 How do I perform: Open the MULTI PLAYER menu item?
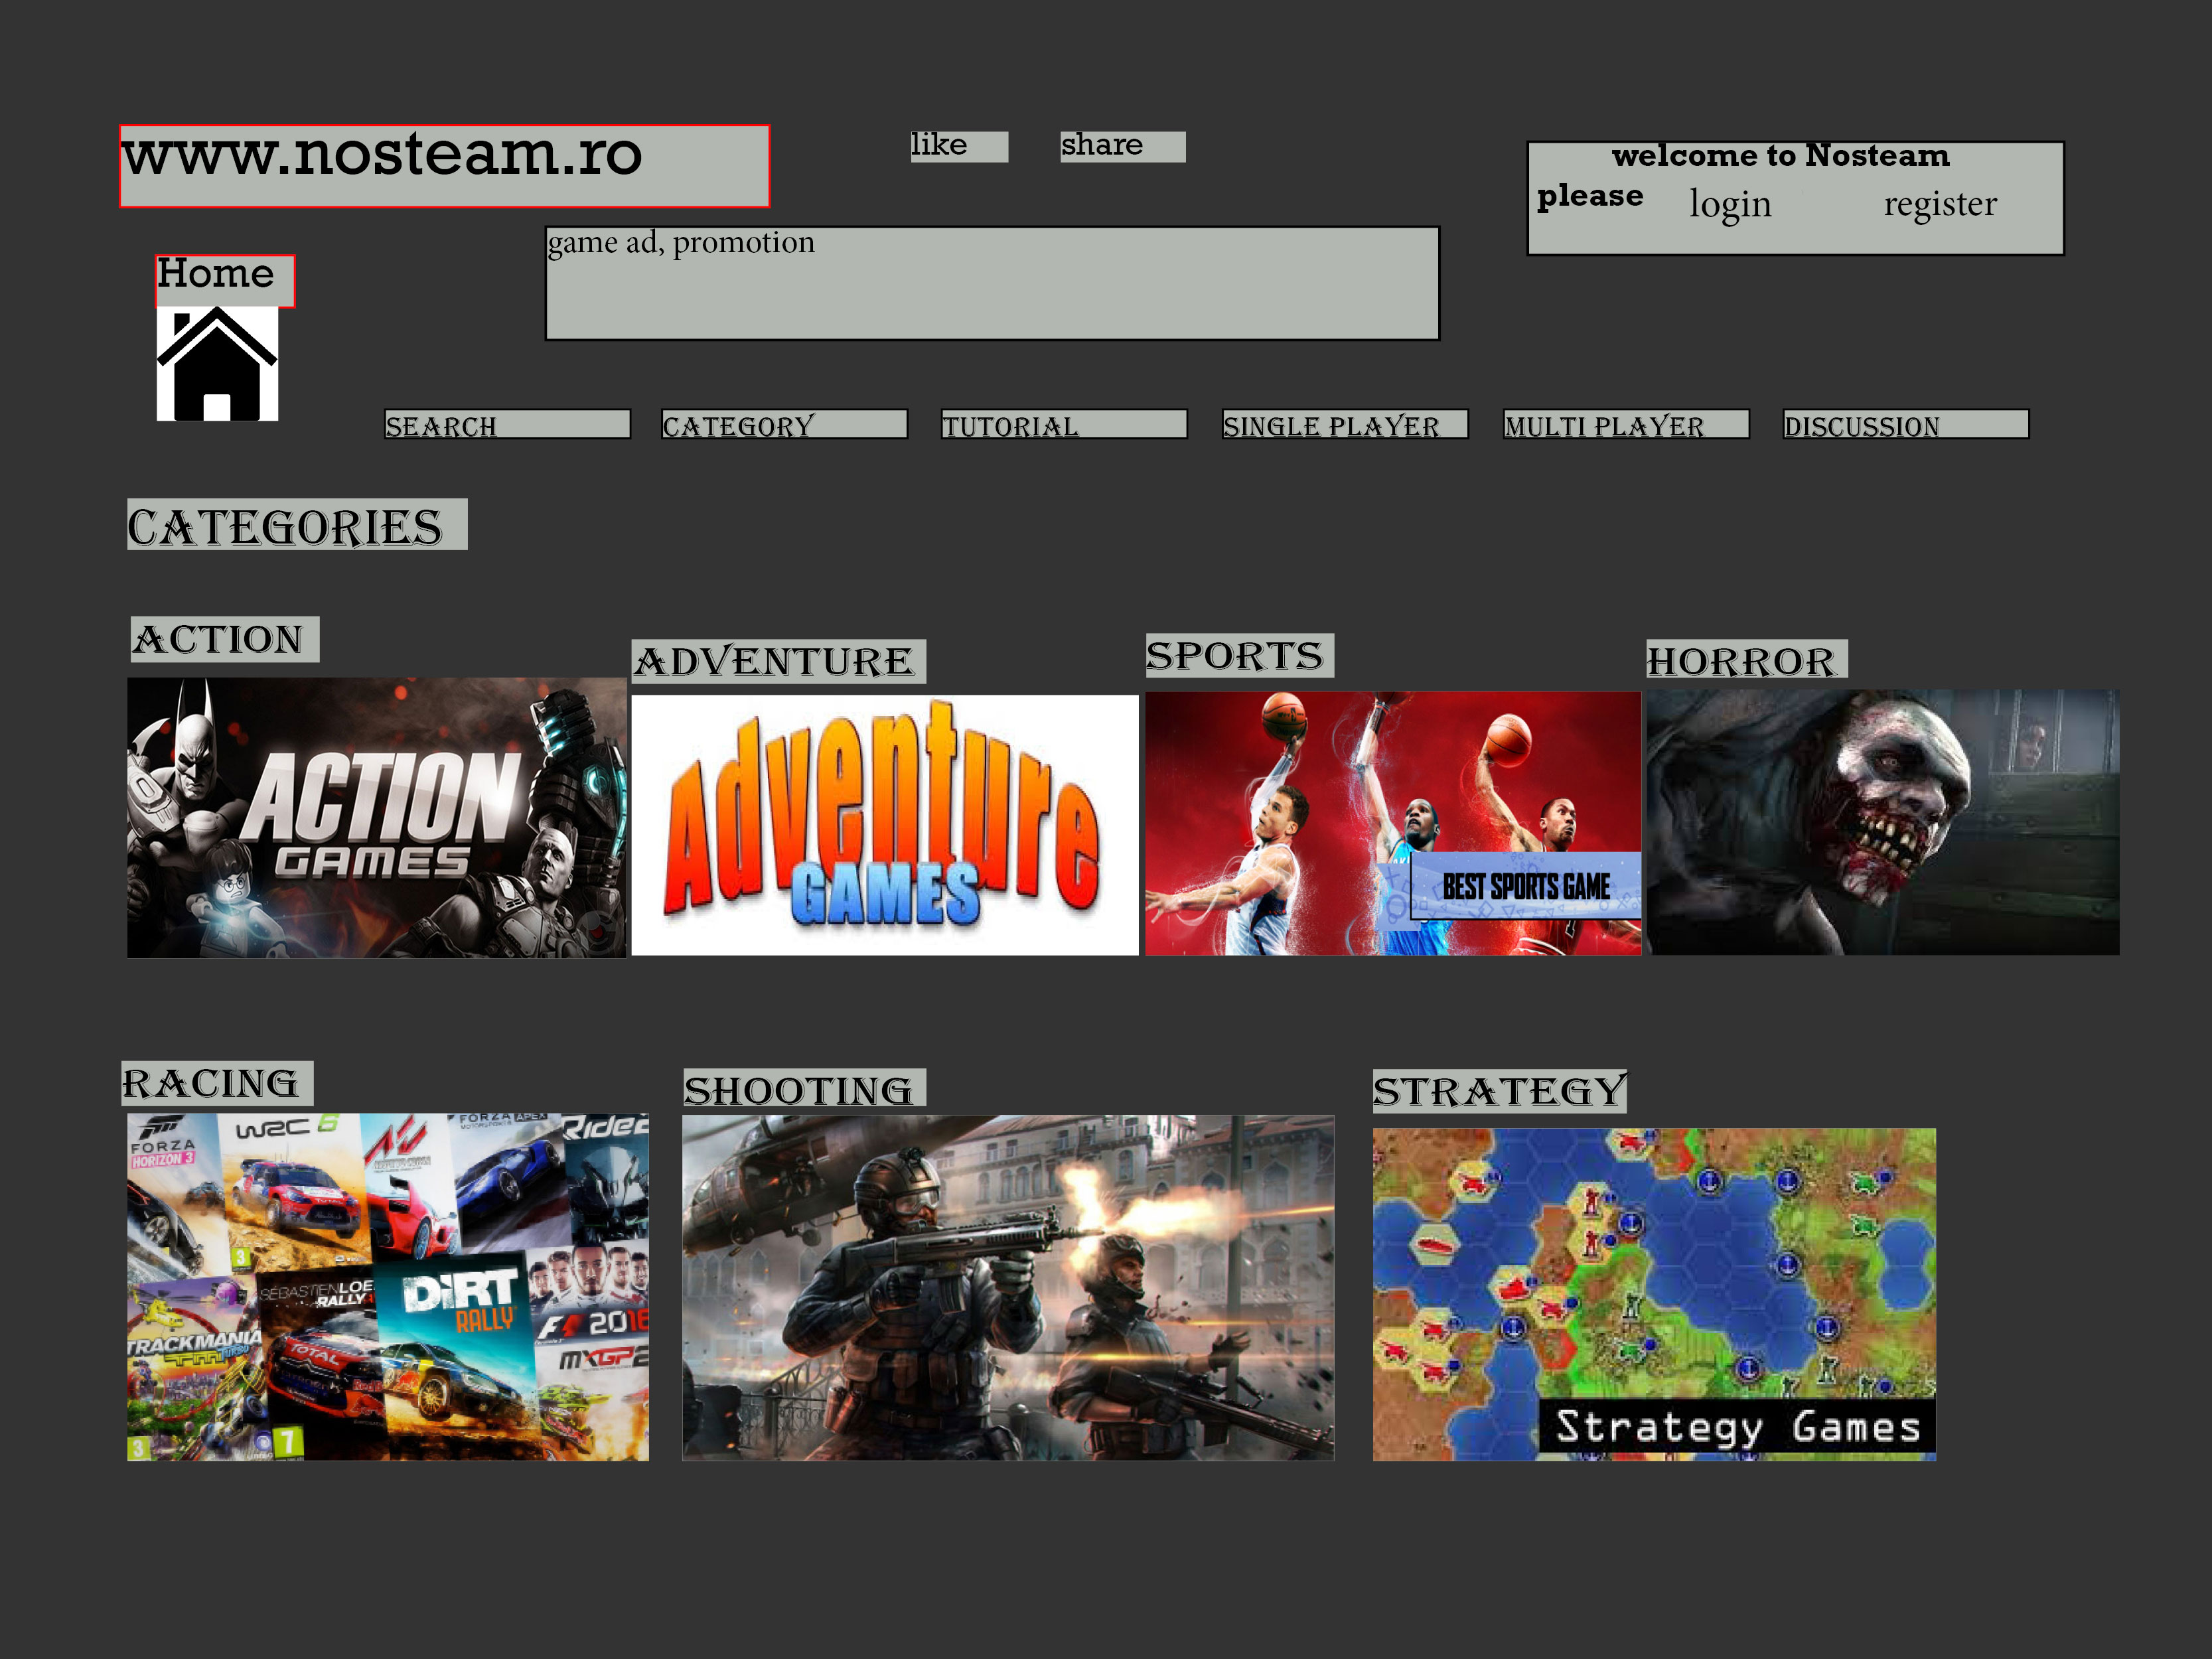1626,424
